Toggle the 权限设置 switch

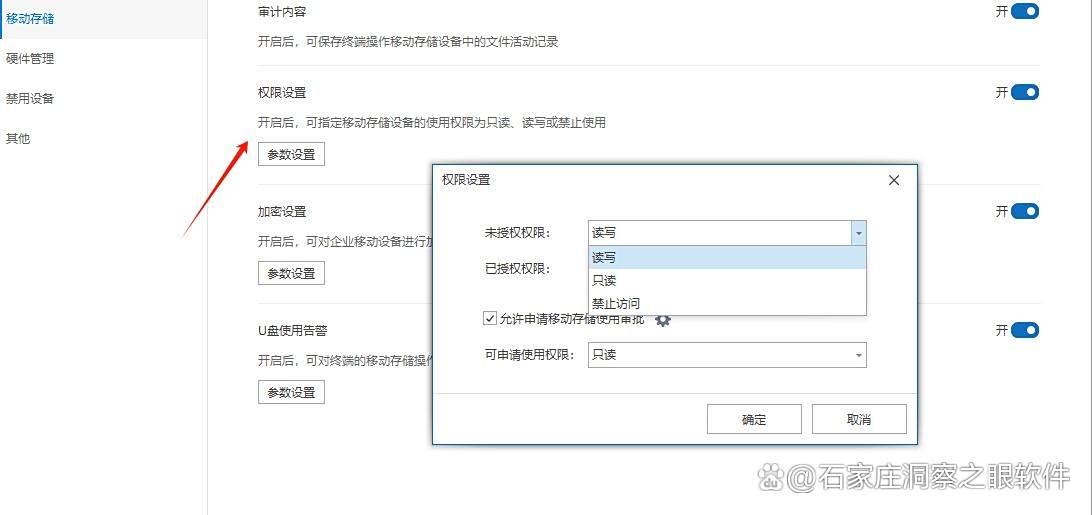1025,92
